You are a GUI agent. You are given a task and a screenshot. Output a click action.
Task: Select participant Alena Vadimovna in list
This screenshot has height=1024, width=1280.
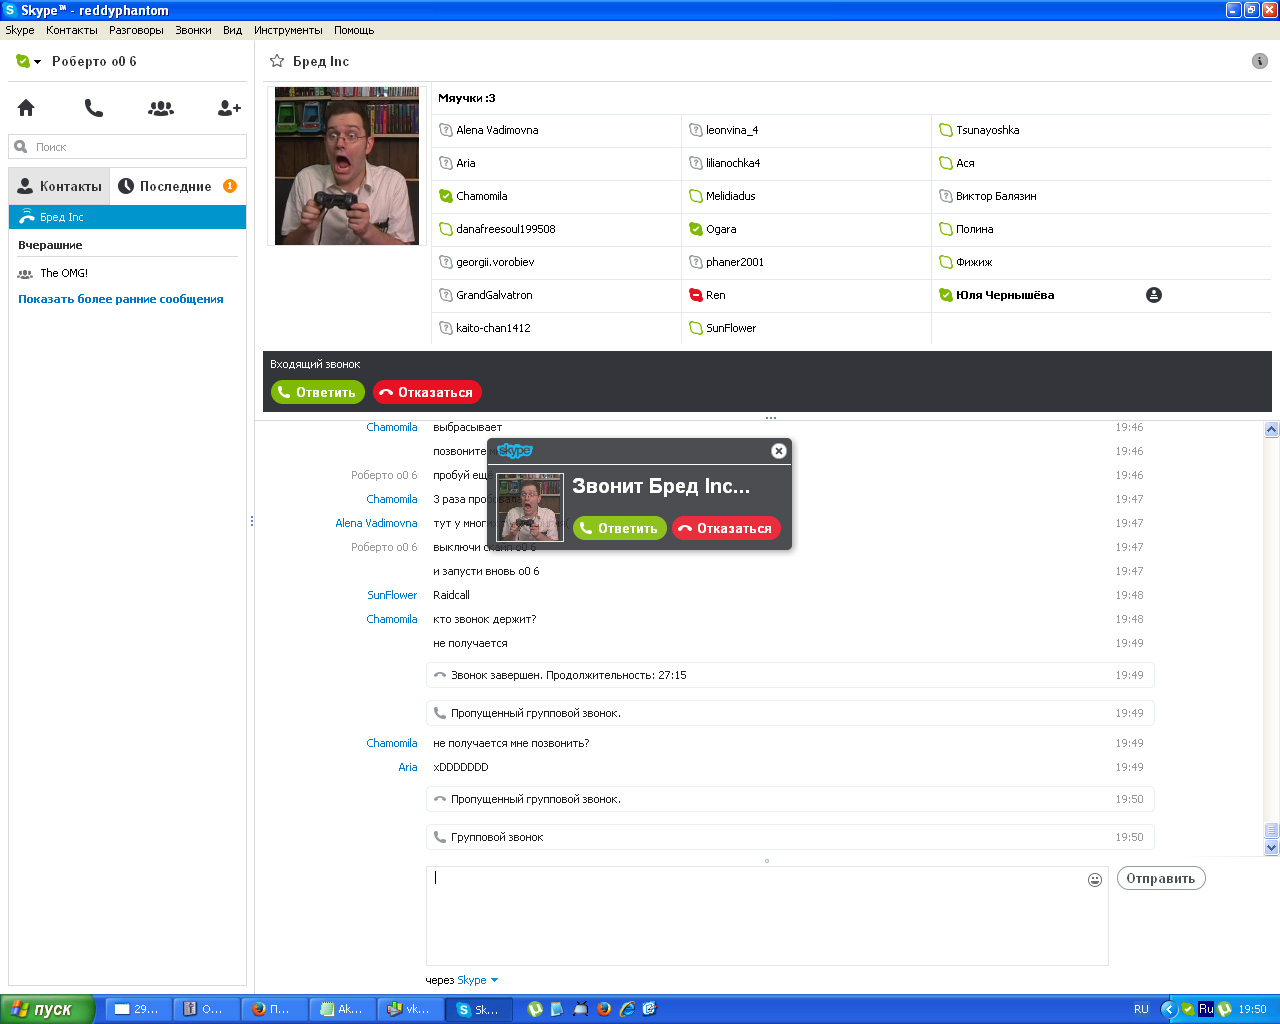pos(497,130)
